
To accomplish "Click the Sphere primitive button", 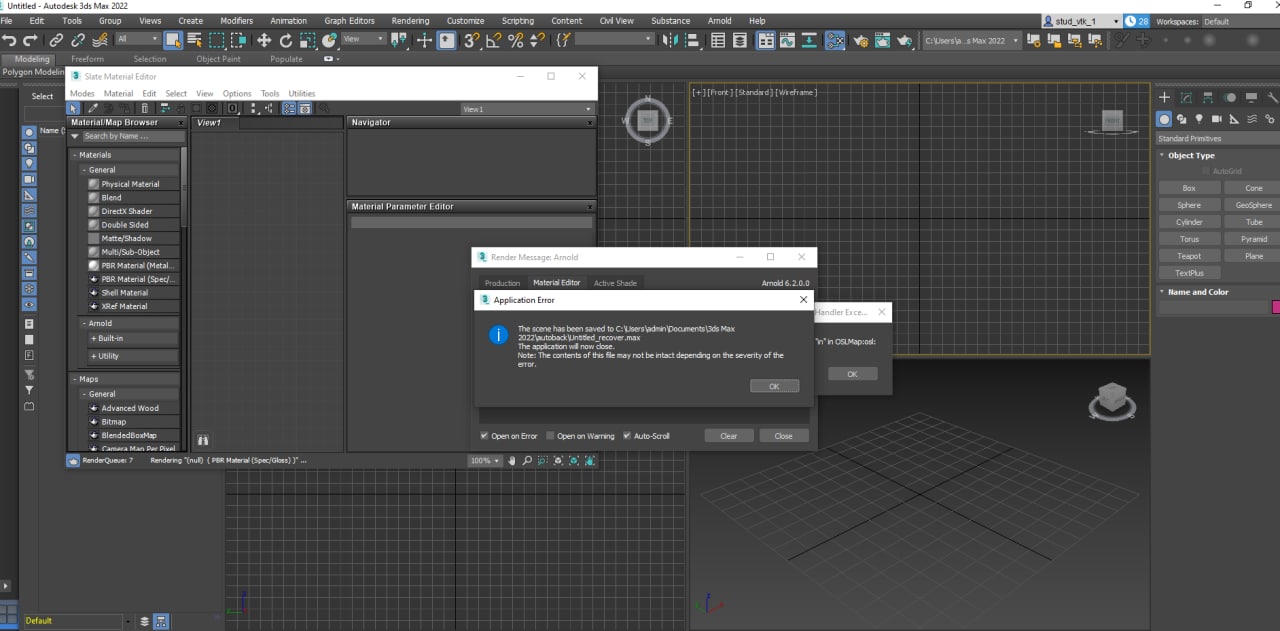I will click(x=1189, y=205).
